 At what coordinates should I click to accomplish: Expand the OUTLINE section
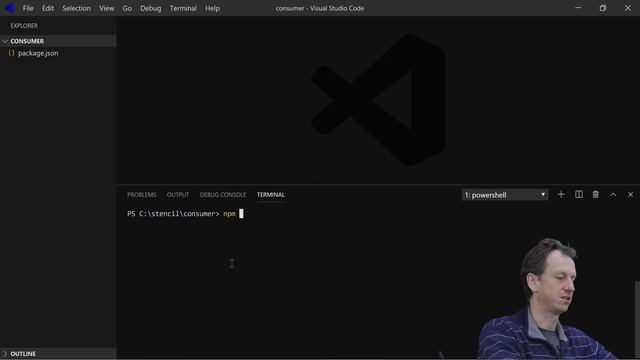tap(58, 353)
